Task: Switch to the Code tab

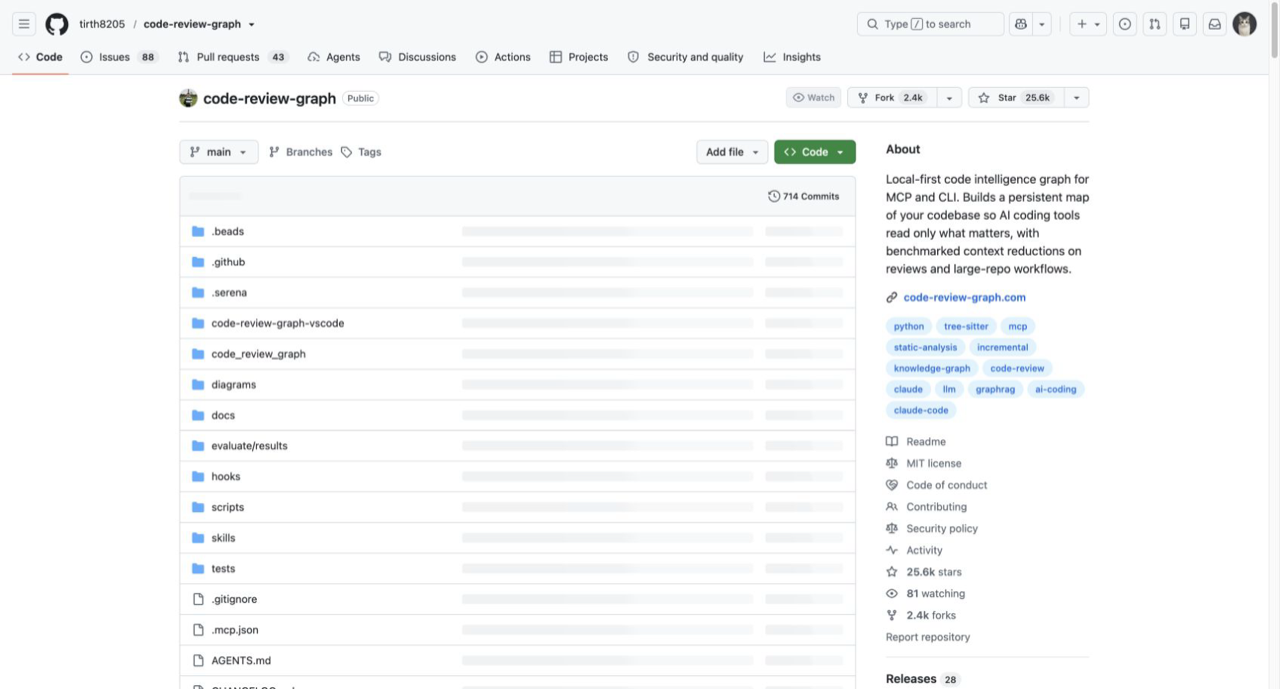Action: (x=40, y=57)
